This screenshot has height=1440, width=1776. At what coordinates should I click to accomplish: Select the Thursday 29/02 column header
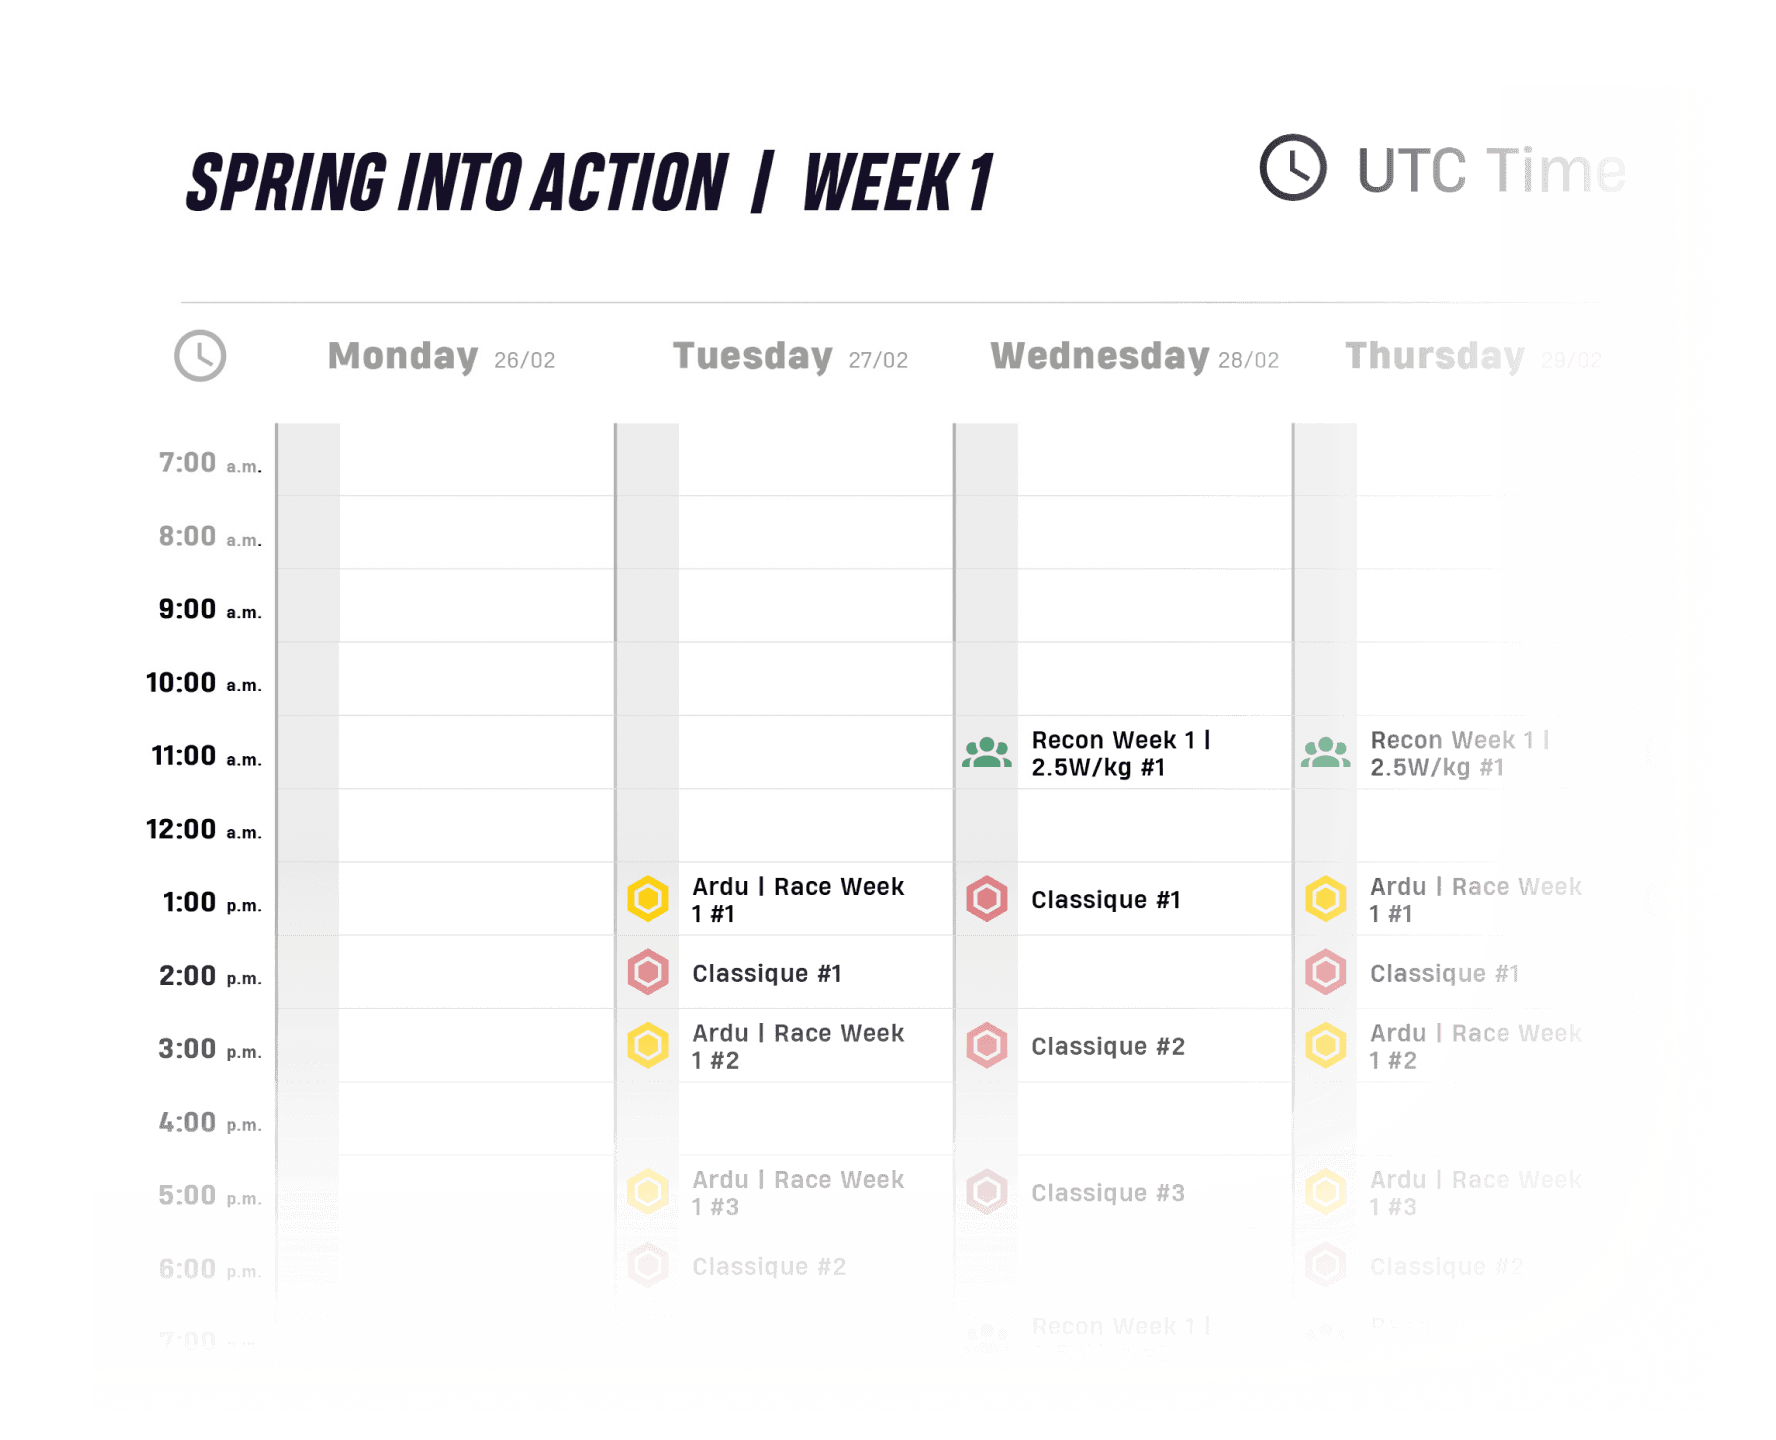pos(1472,357)
